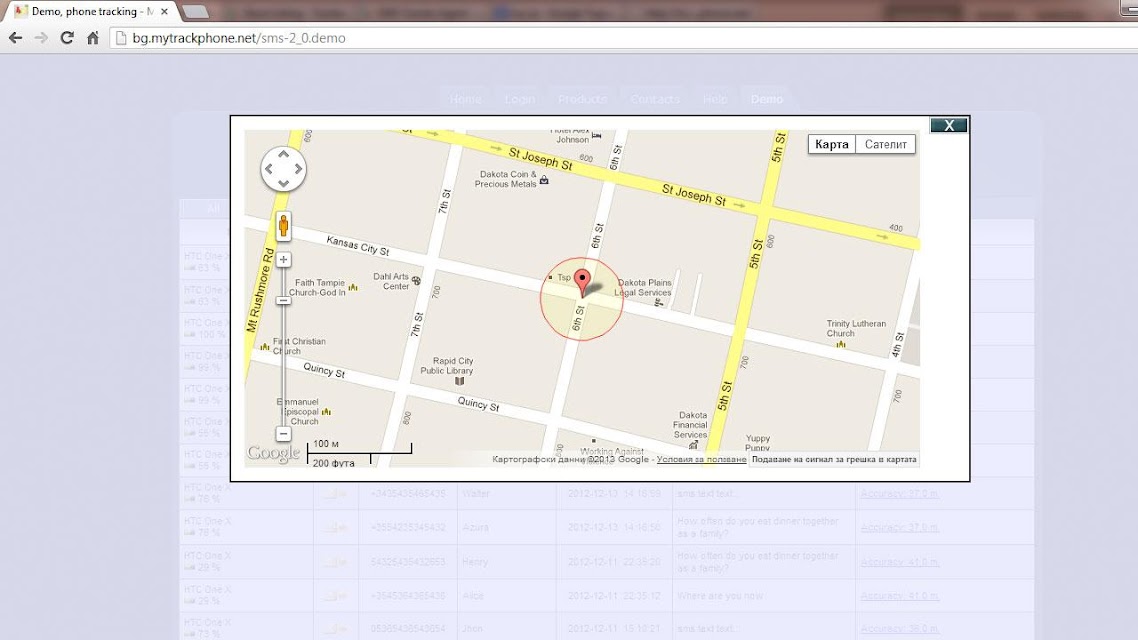Image resolution: width=1138 pixels, height=640 pixels.
Task: Click the Google logo on the map
Action: click(273, 454)
